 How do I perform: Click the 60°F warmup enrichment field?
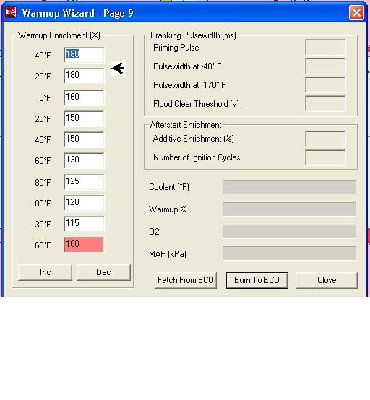(x=84, y=161)
